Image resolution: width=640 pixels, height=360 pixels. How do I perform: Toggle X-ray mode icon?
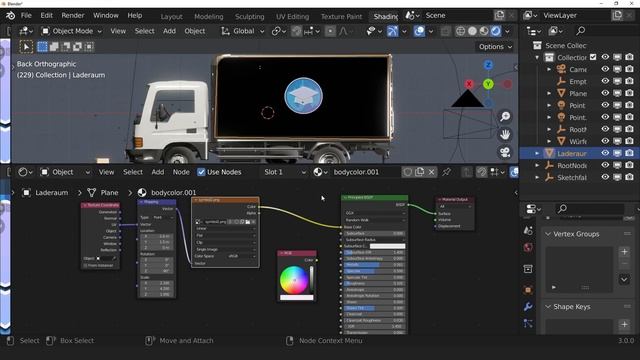[446, 31]
